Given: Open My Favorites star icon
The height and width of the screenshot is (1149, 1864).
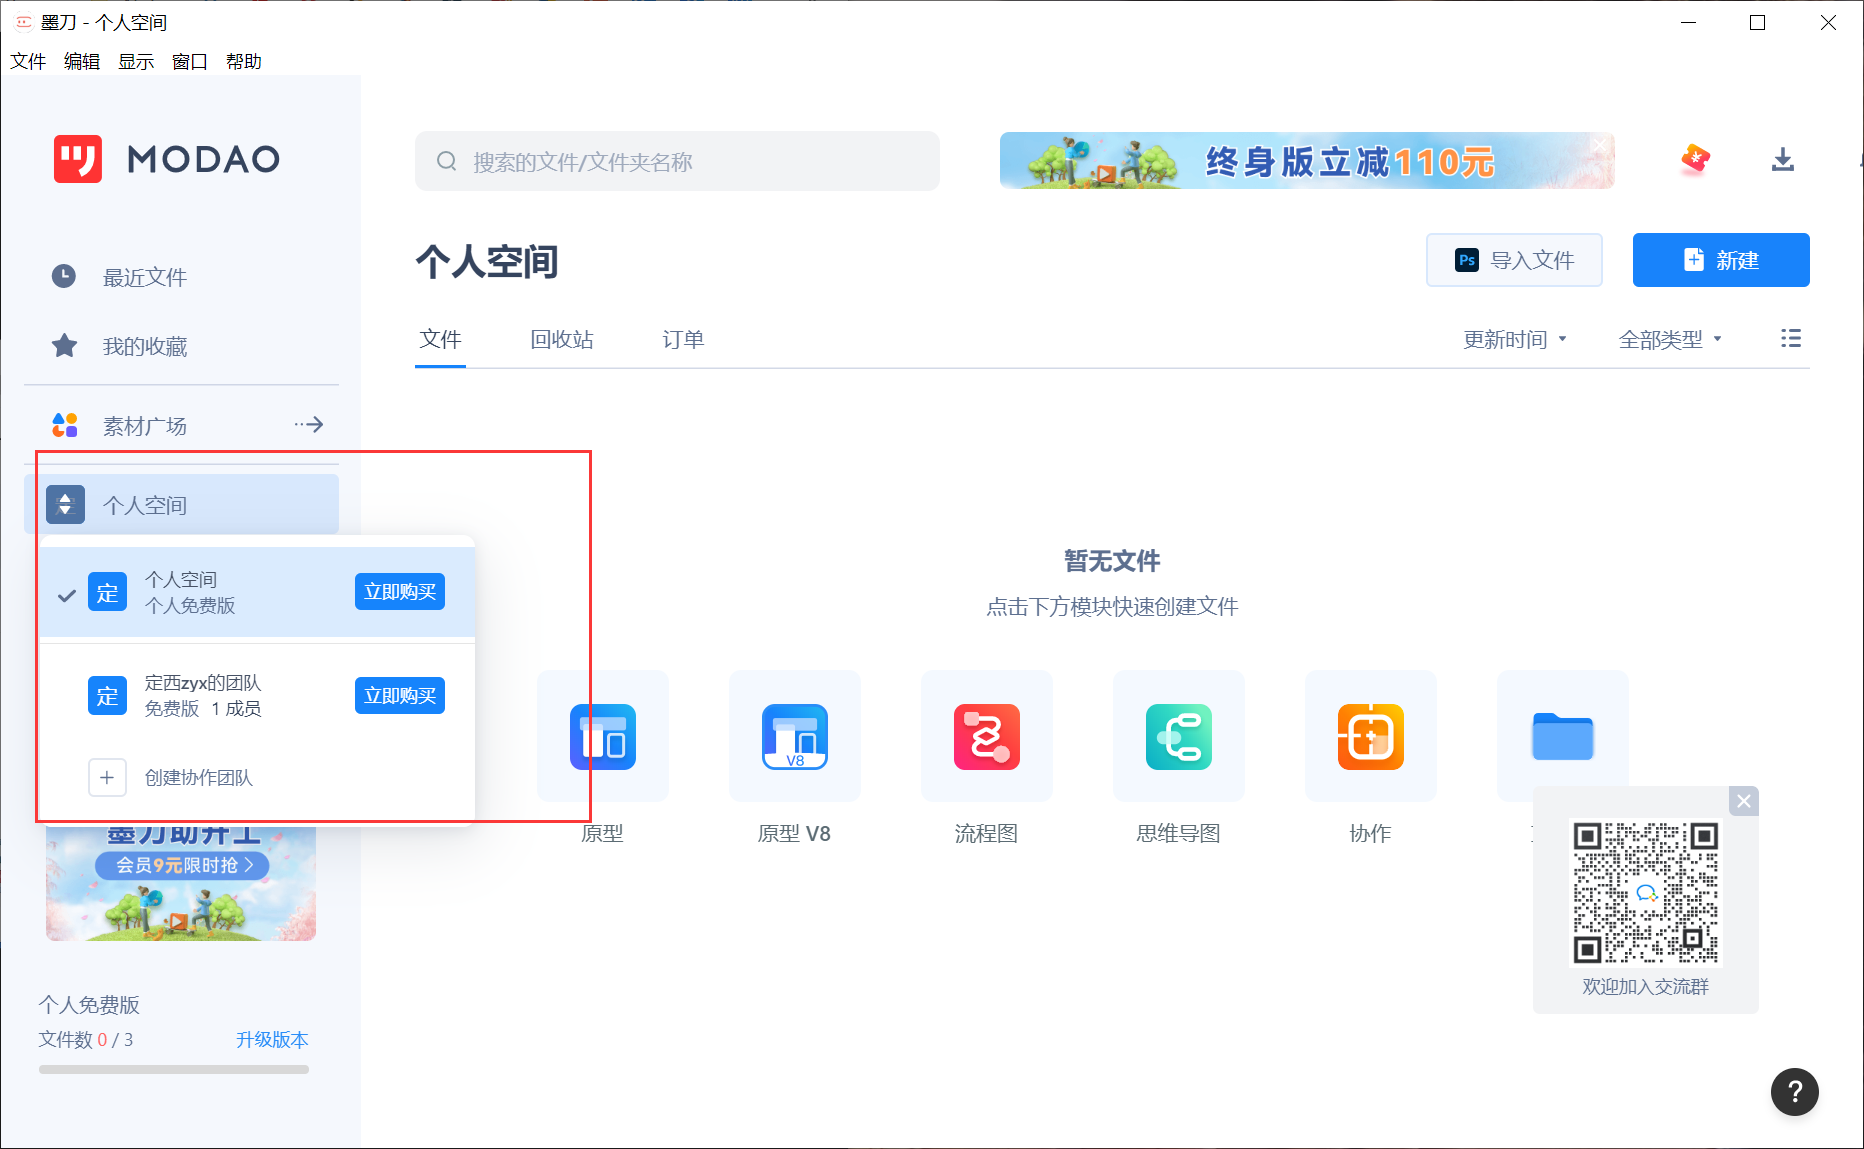Looking at the screenshot, I should point(64,346).
